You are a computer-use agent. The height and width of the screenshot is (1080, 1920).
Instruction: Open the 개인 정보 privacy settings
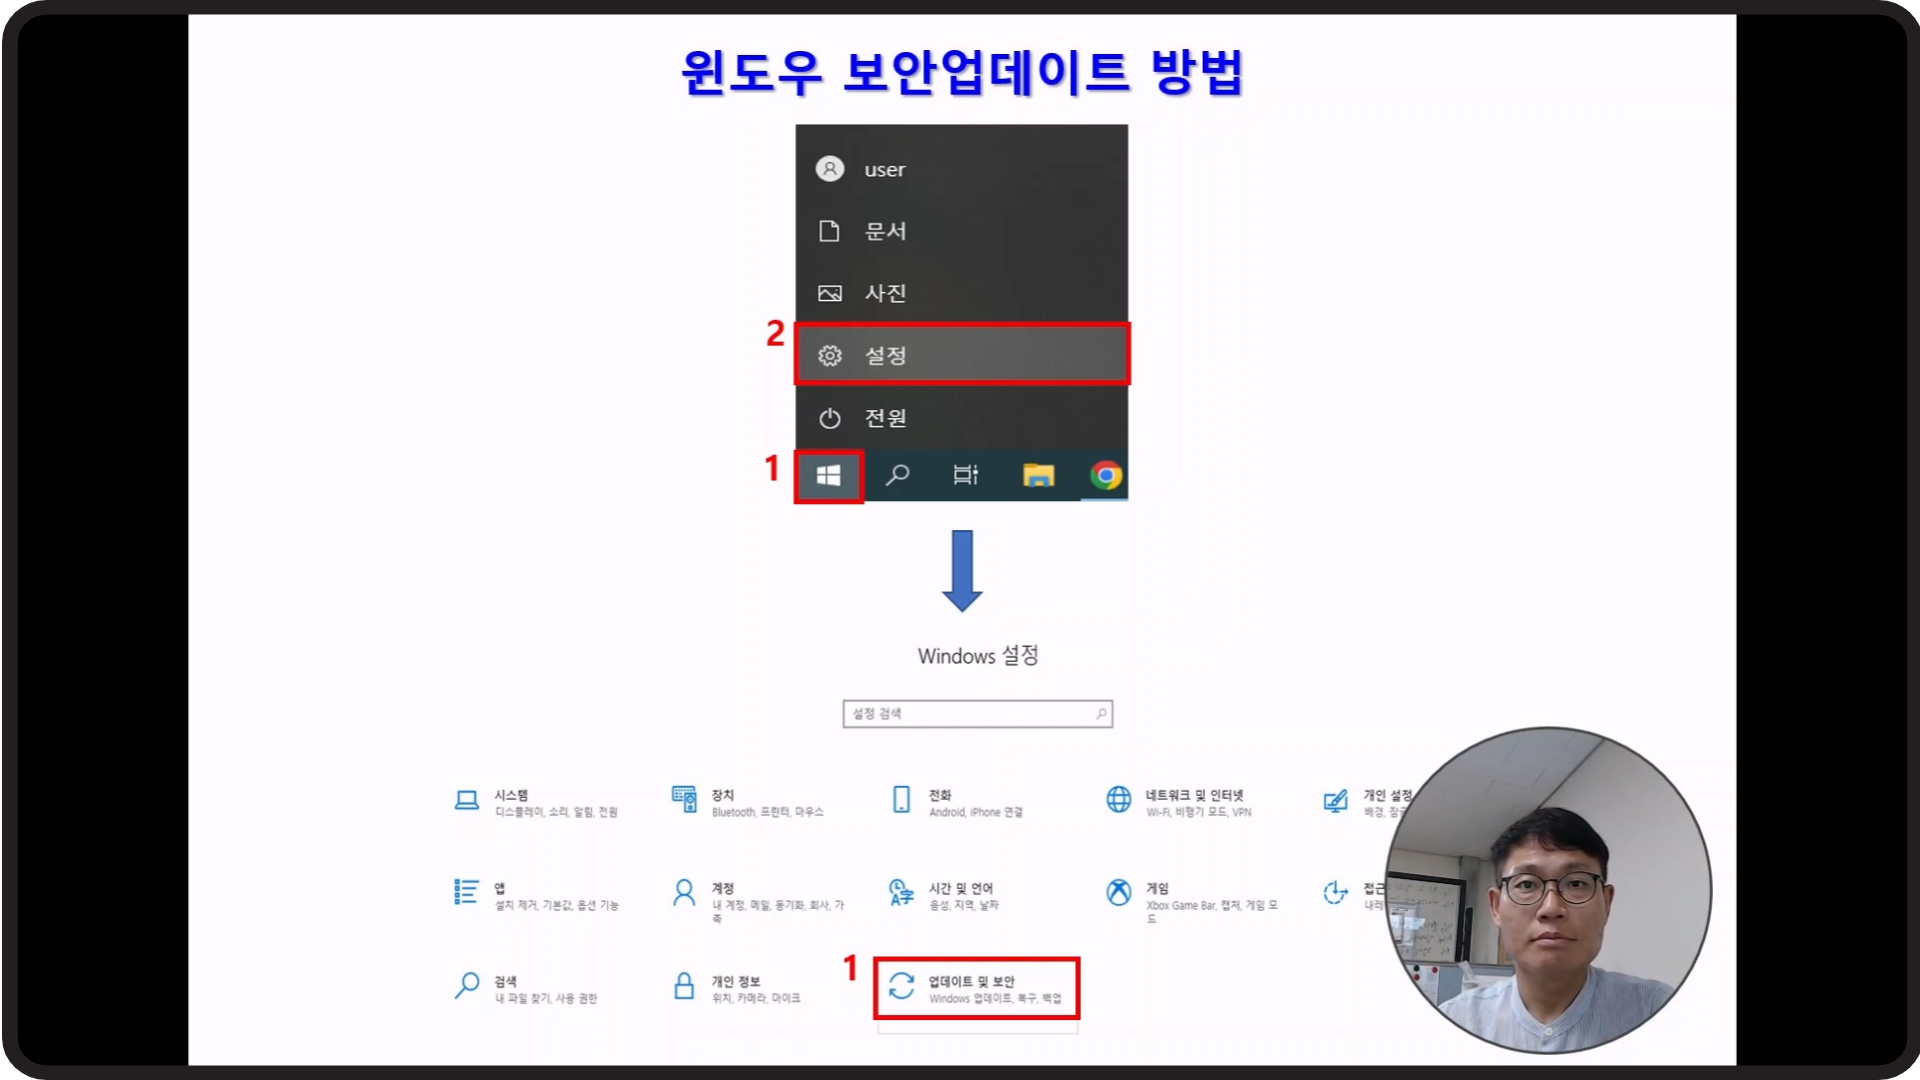point(738,988)
